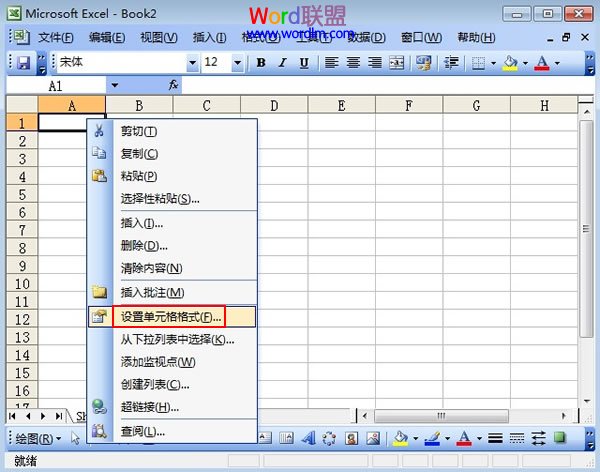Choose 清除内容(N) in context menu
The image size is (600, 472).
click(172, 268)
